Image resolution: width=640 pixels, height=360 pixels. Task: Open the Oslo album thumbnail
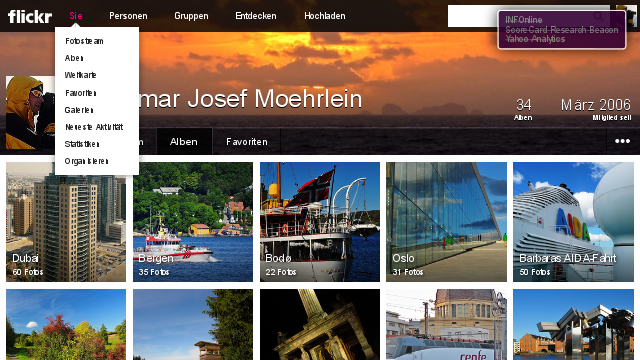(x=447, y=222)
